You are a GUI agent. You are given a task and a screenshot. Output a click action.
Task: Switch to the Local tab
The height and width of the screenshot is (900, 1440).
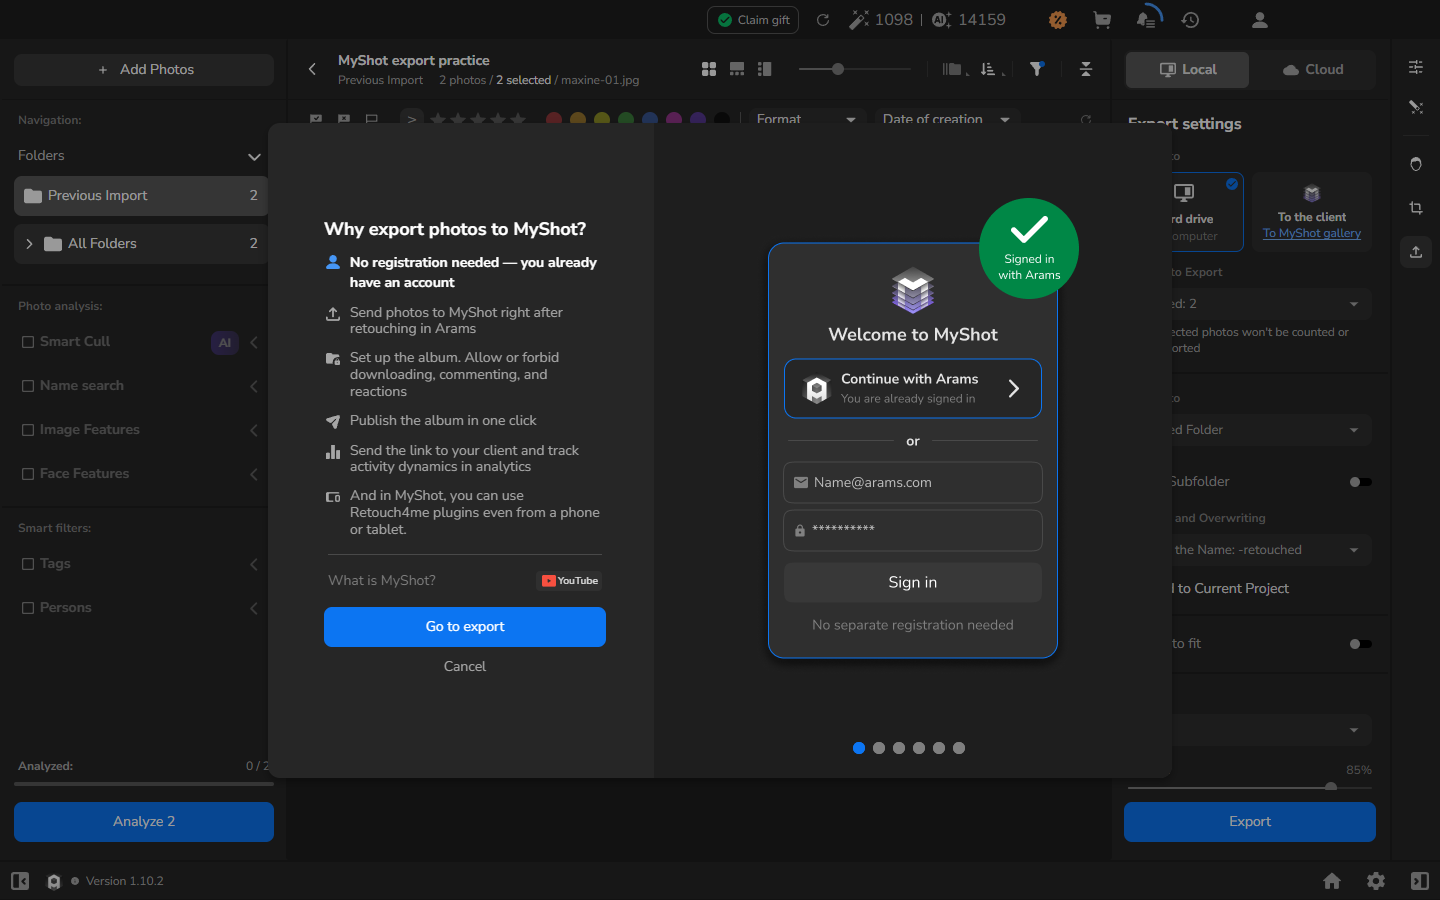tap(1188, 70)
